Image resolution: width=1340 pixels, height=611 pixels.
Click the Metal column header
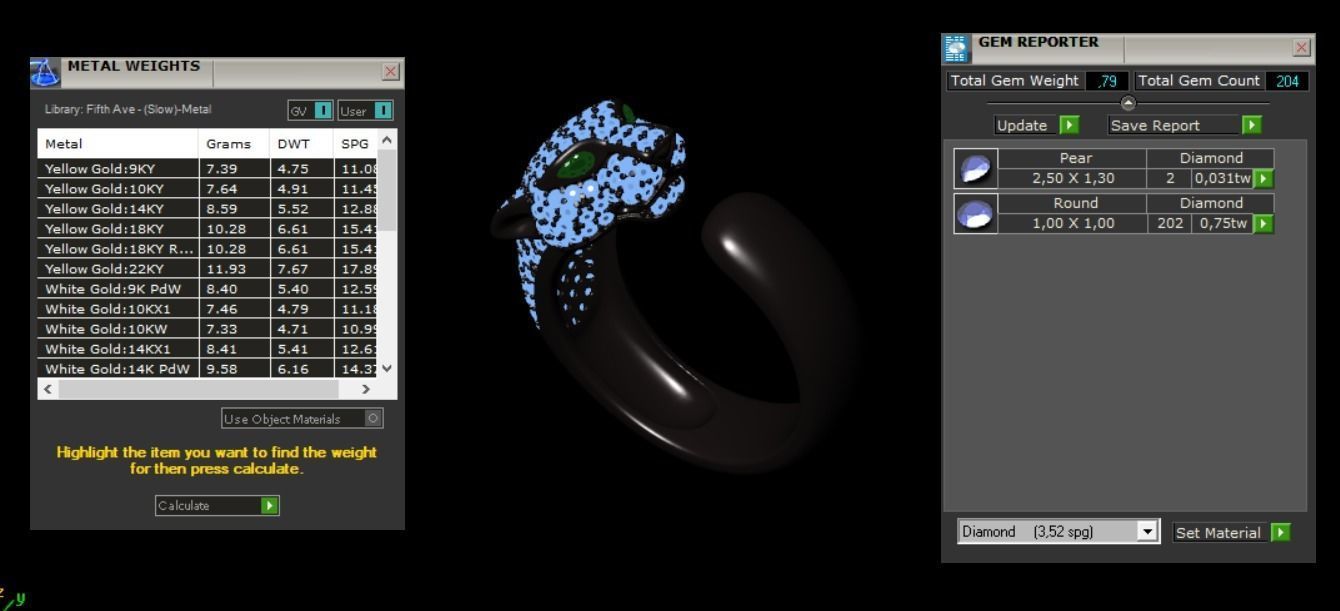118,144
